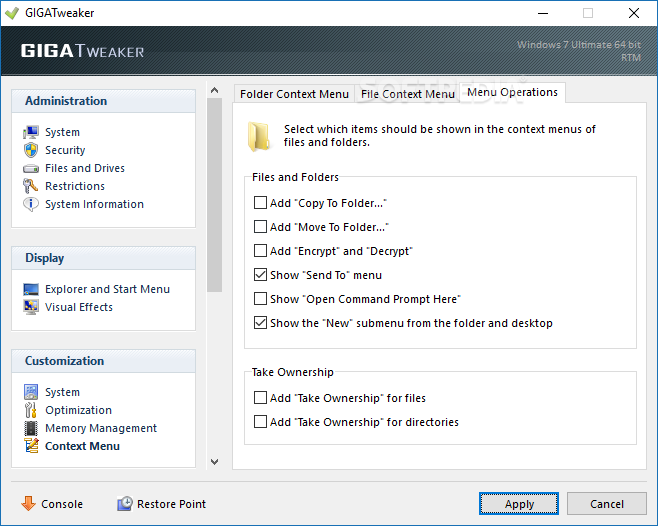Open Restore Point link
This screenshot has width=658, height=526.
pos(171,504)
